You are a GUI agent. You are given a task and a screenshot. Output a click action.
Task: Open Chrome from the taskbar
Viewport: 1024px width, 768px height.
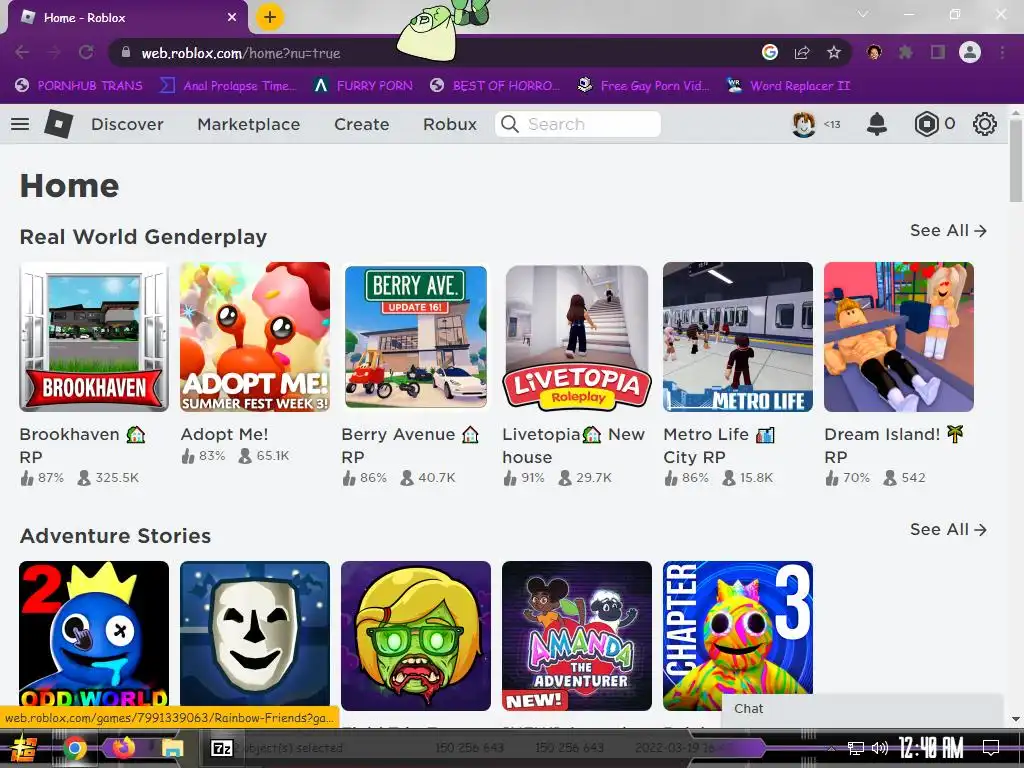[x=74, y=748]
